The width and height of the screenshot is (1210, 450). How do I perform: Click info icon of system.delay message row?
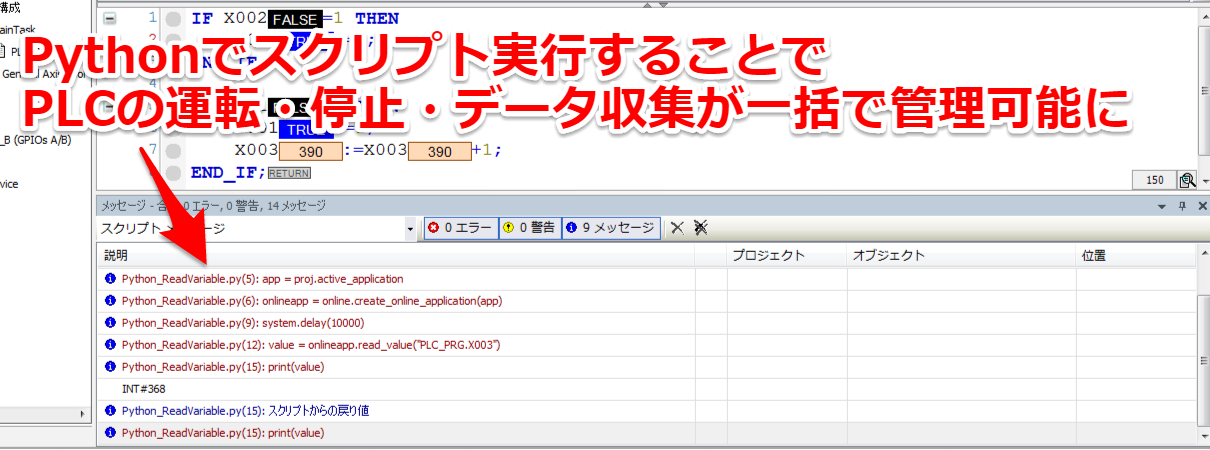110,323
